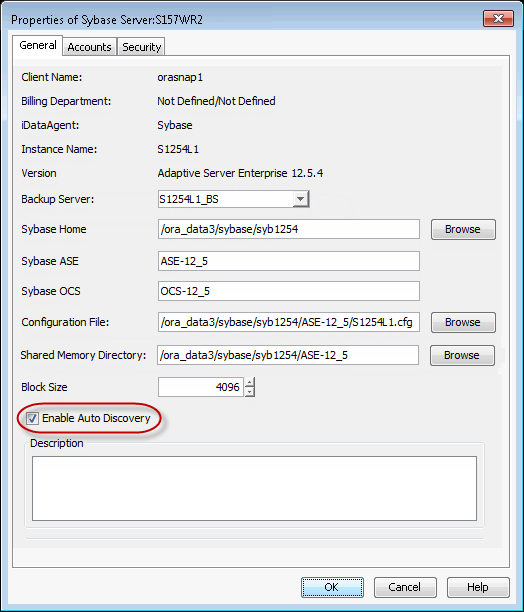524x612 pixels.
Task: Click the Version label
Action: pos(39,173)
